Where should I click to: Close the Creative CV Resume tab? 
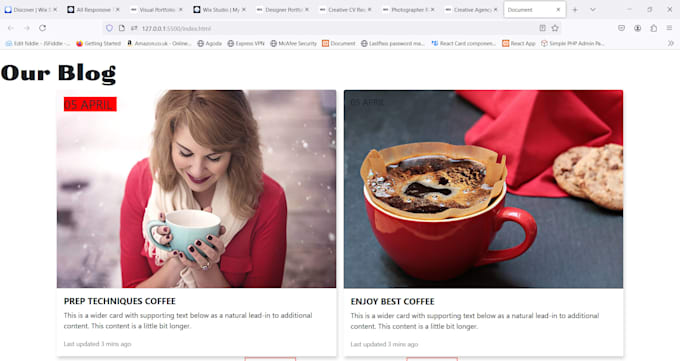pyautogui.click(x=369, y=10)
